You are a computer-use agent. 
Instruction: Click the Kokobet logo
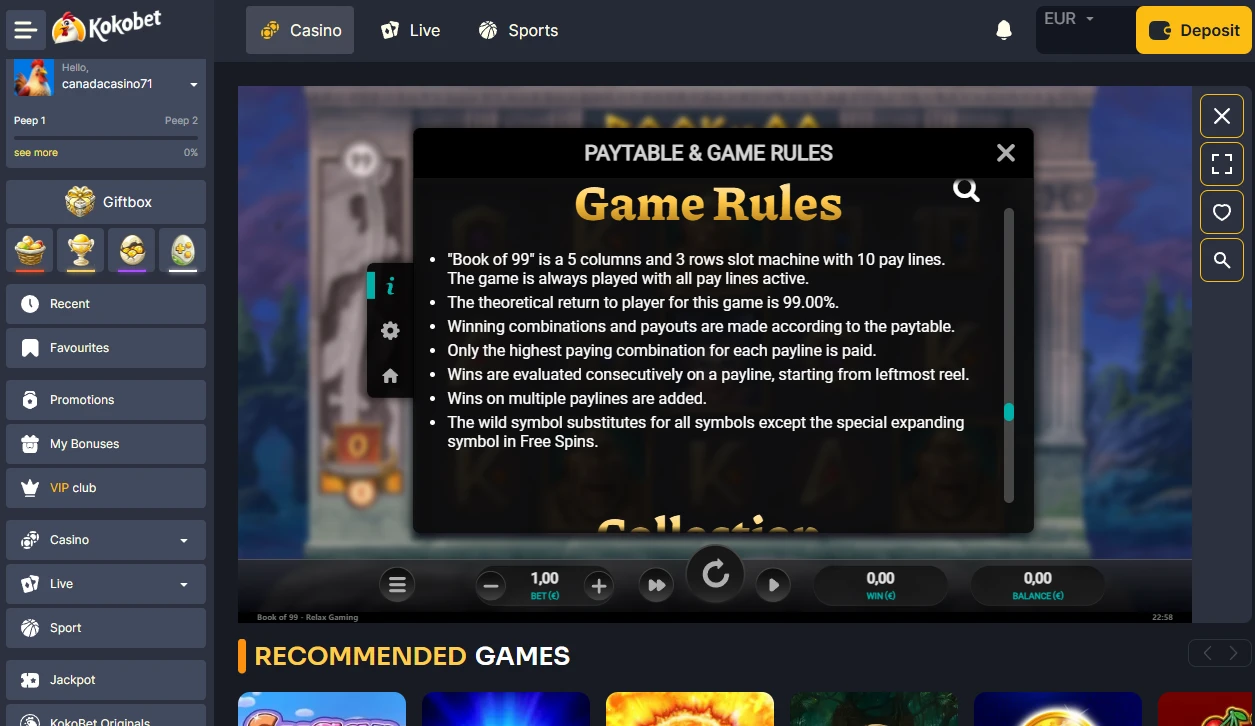tap(107, 28)
